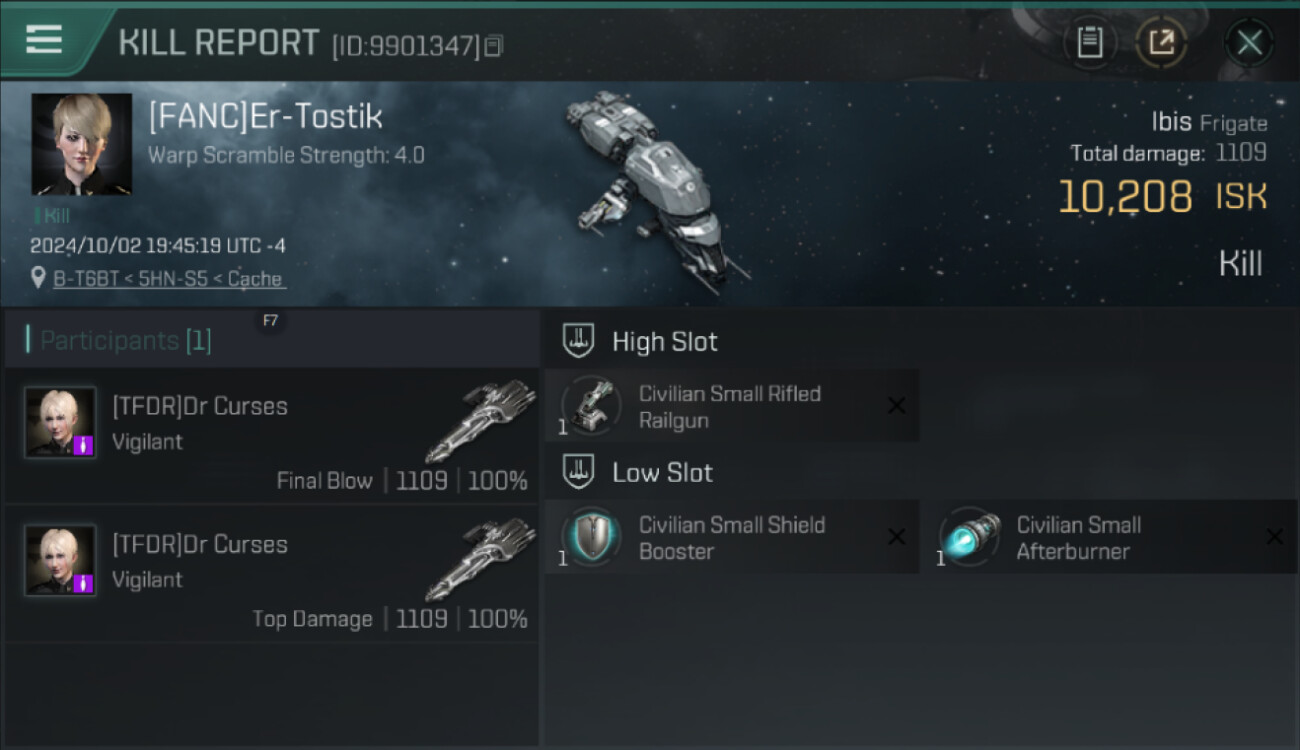Share the kill report externally
1300x750 pixels.
pos(1161,43)
